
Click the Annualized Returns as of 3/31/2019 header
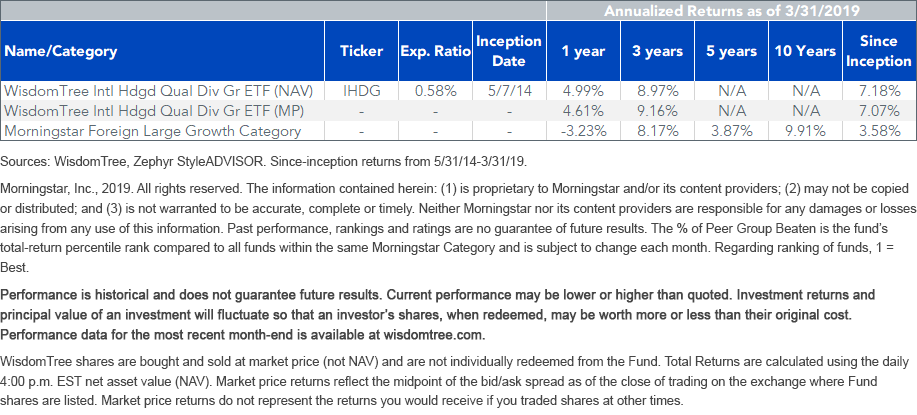pos(731,11)
